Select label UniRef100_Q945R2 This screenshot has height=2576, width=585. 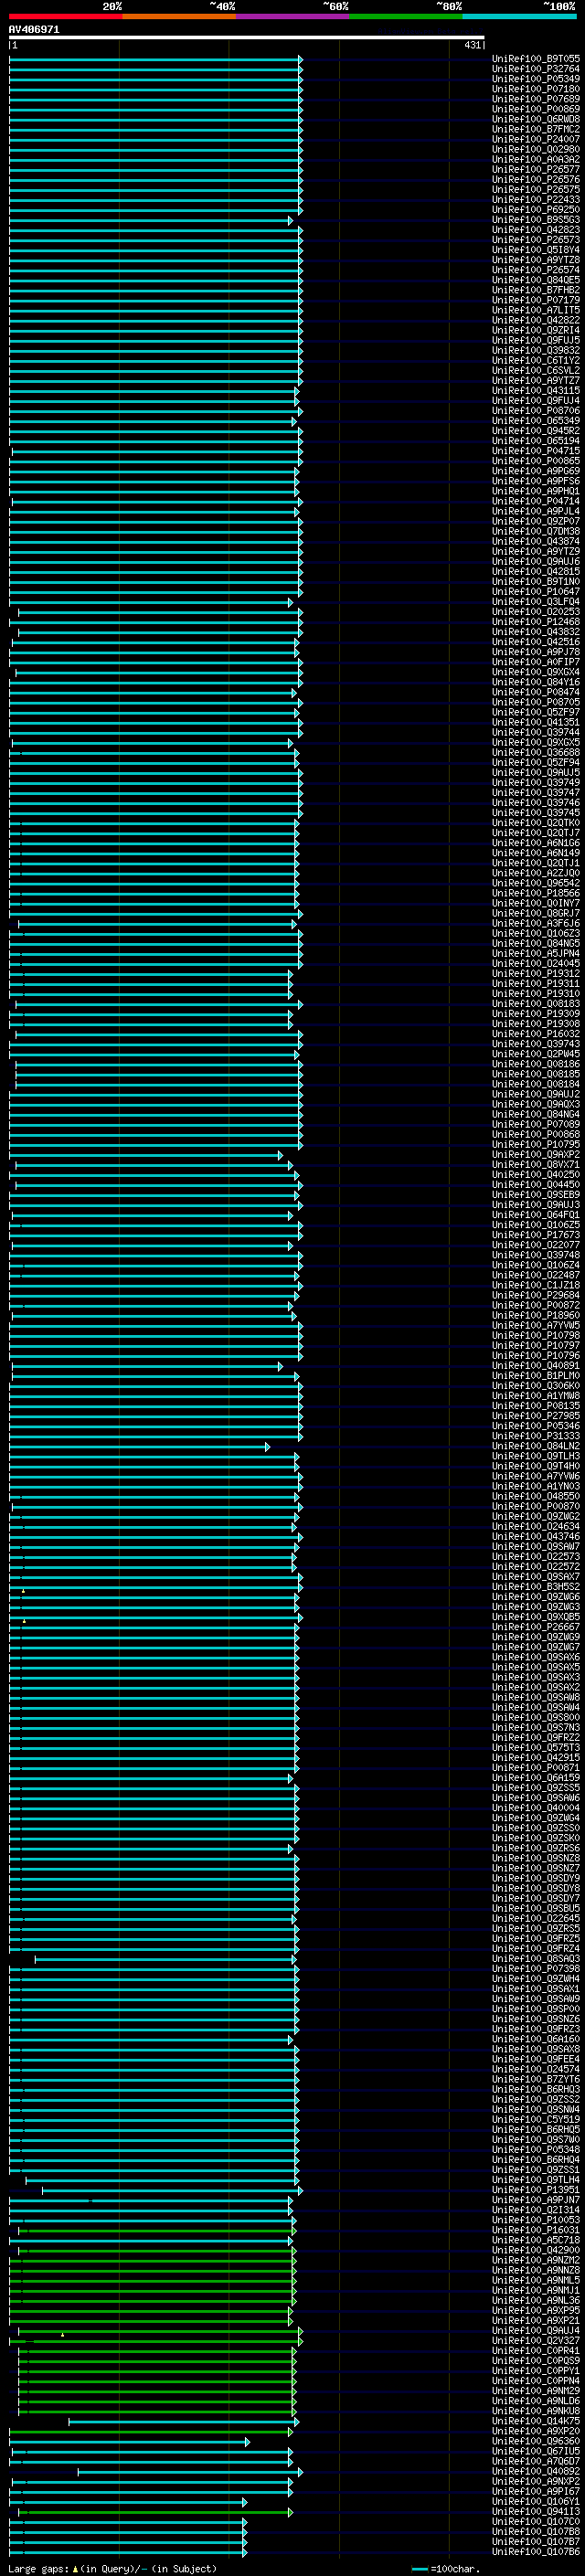pos(536,431)
